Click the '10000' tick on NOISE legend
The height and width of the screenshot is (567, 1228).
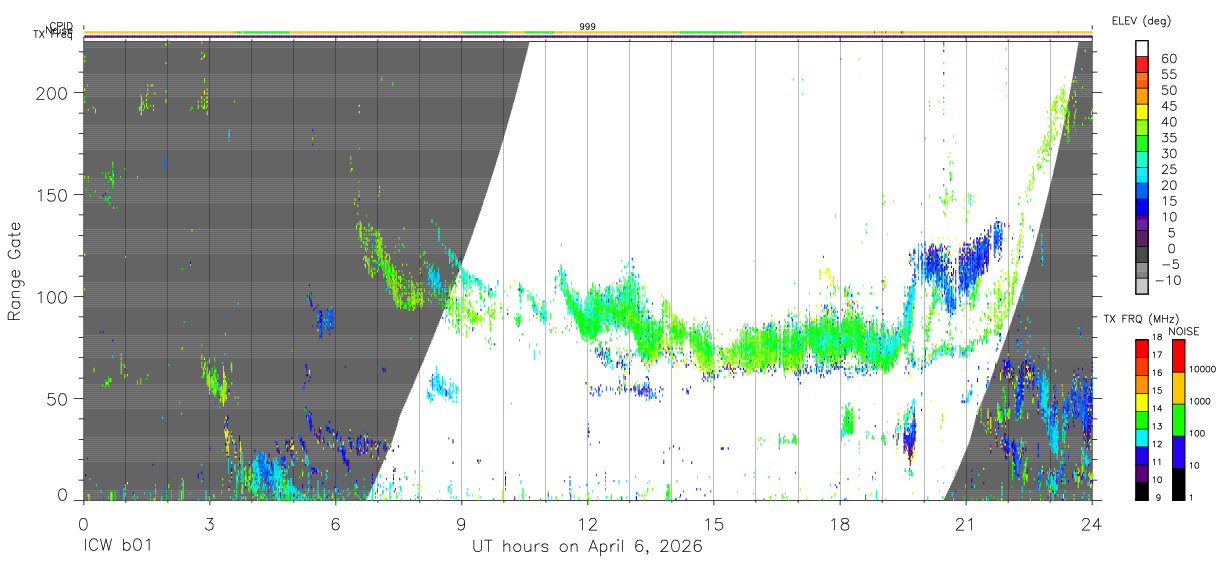pyautogui.click(x=1204, y=370)
